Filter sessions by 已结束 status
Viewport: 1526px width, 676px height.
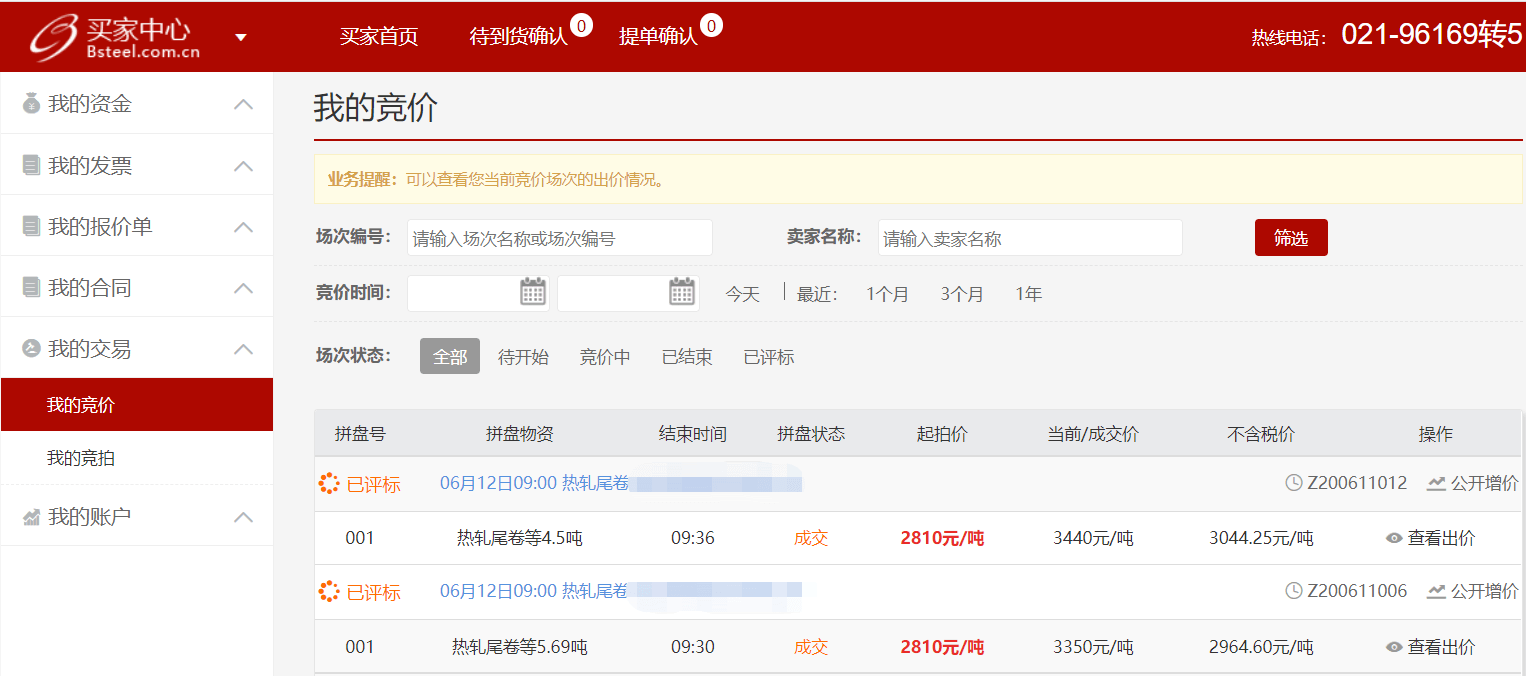[687, 357]
